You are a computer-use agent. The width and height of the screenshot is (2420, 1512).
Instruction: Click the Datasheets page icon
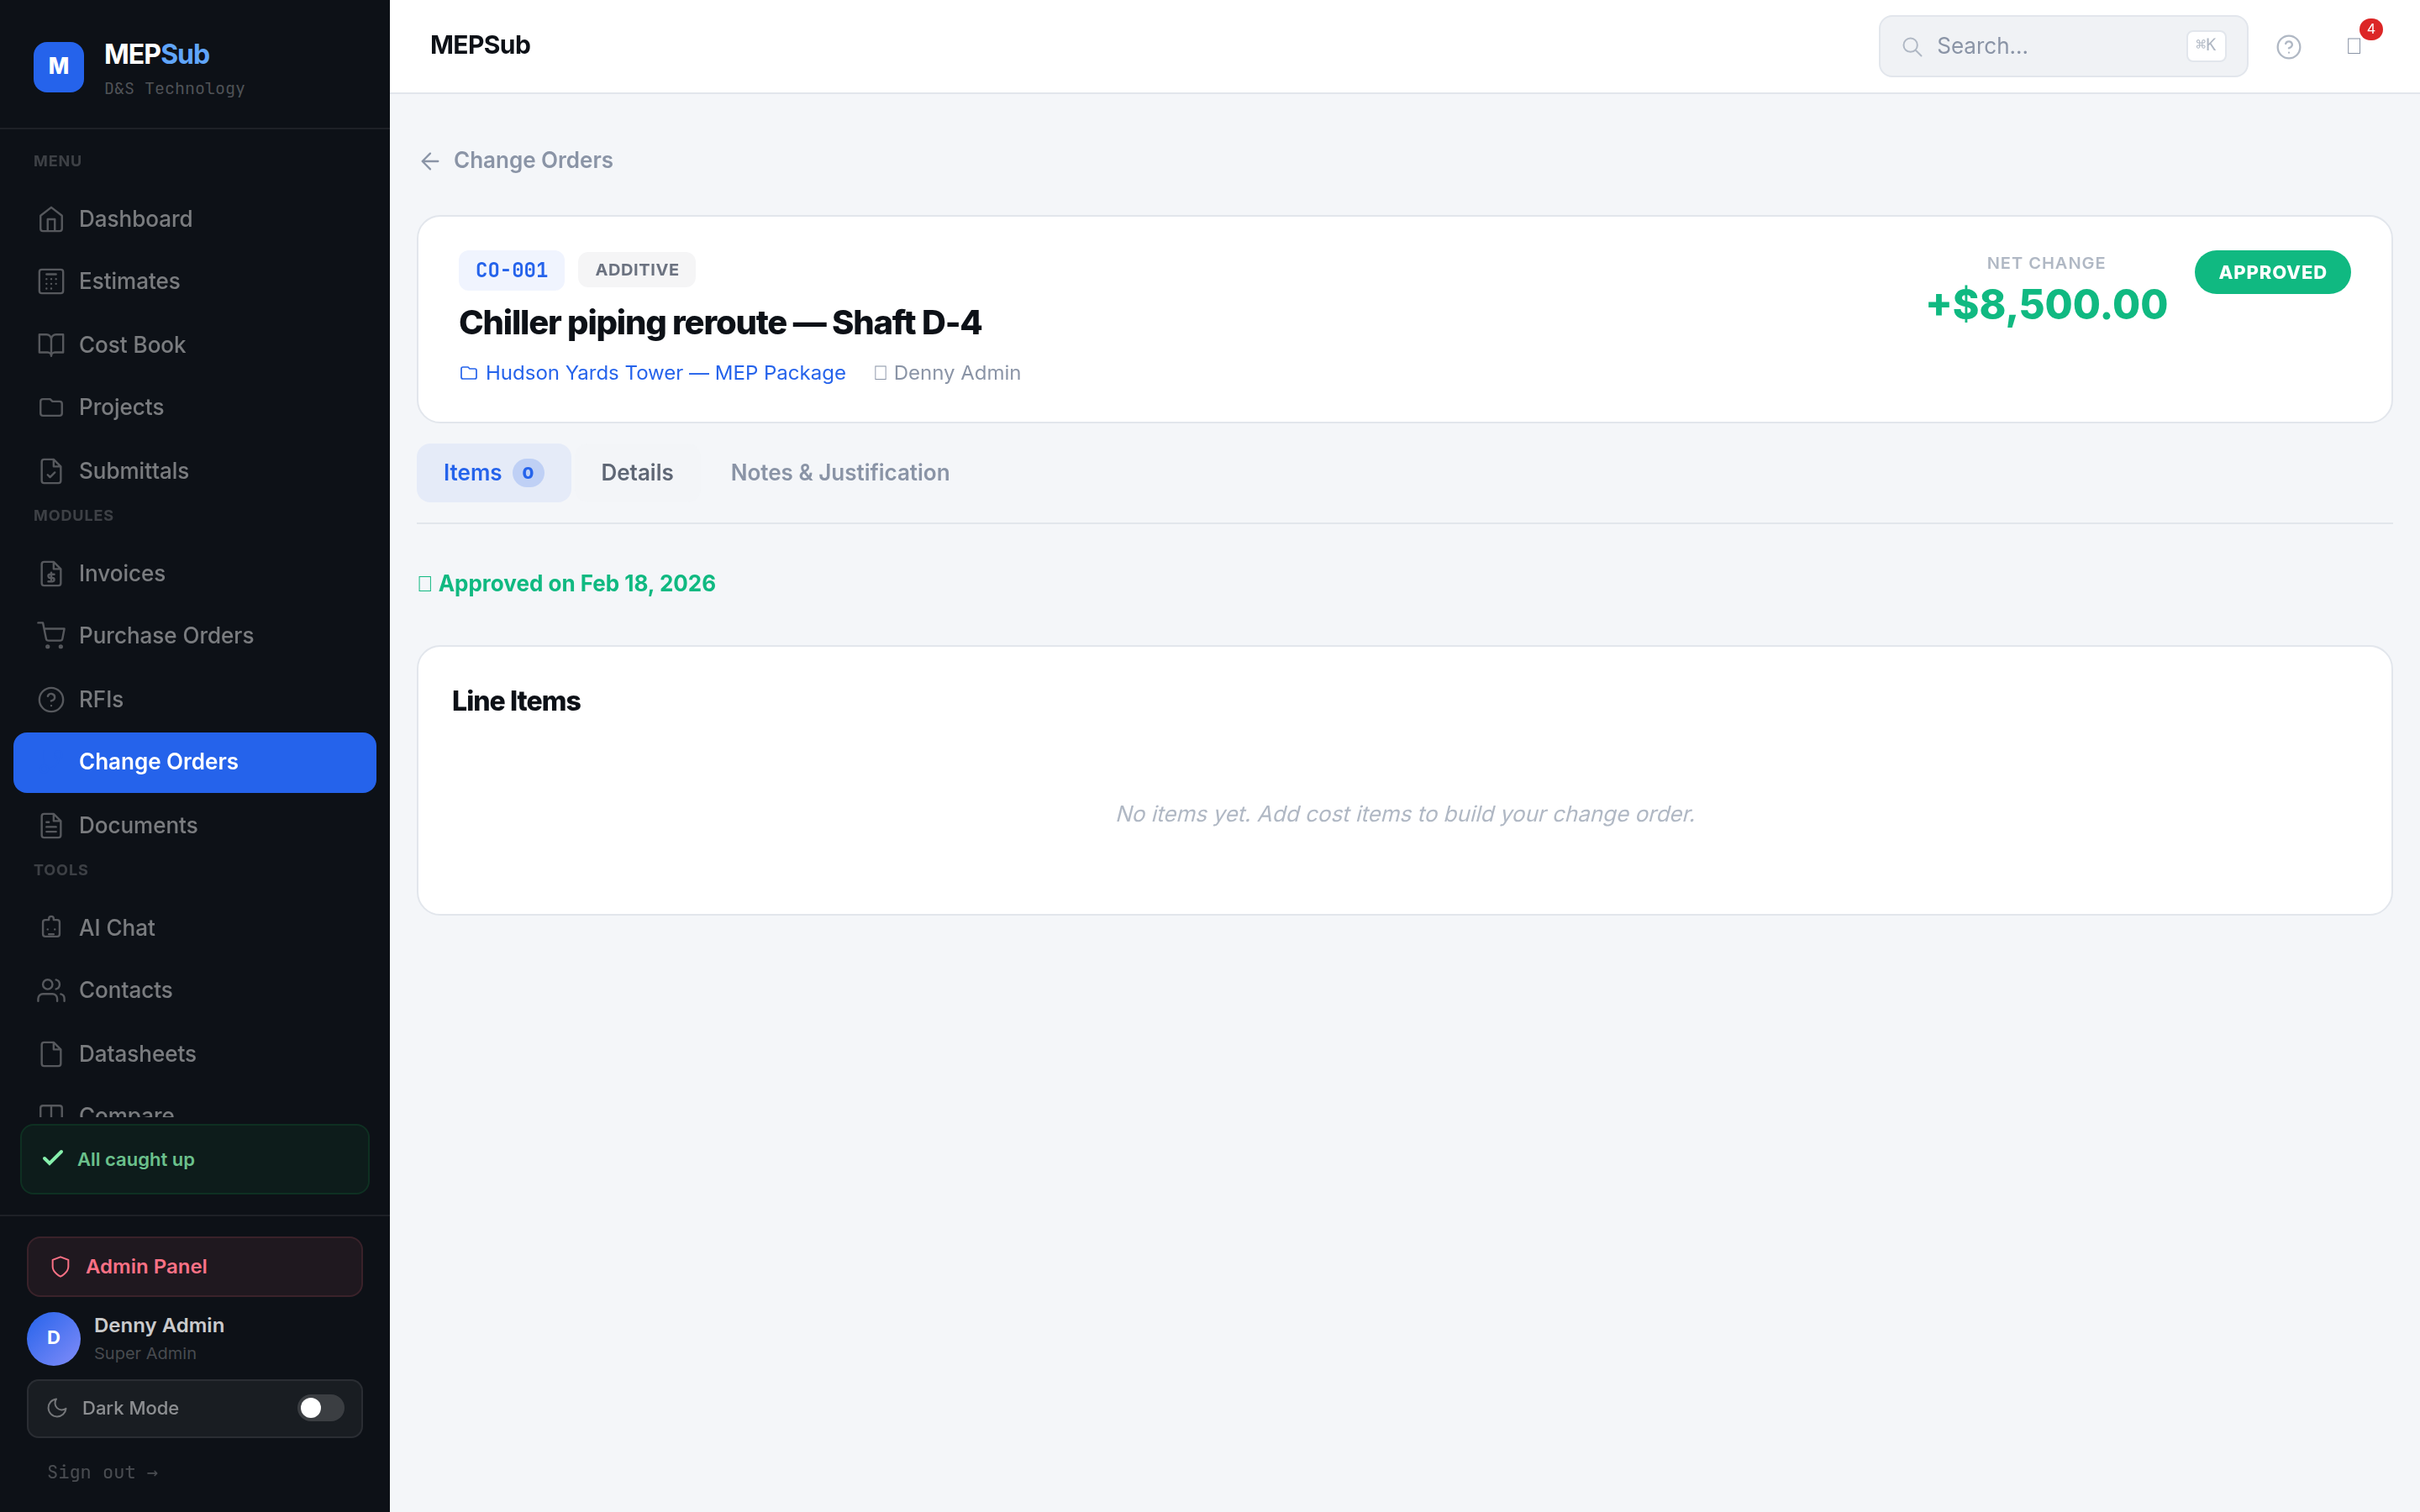pos(51,1054)
